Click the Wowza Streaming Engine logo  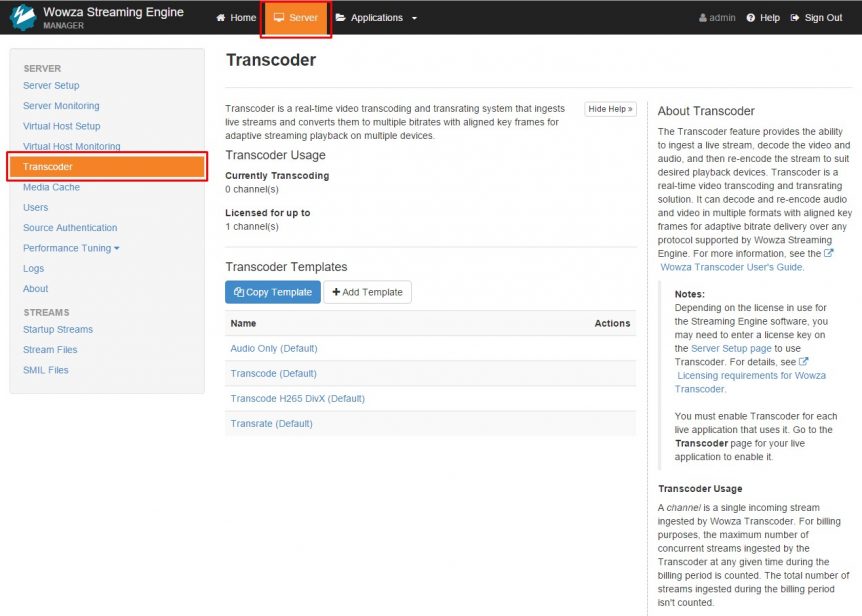tap(25, 17)
